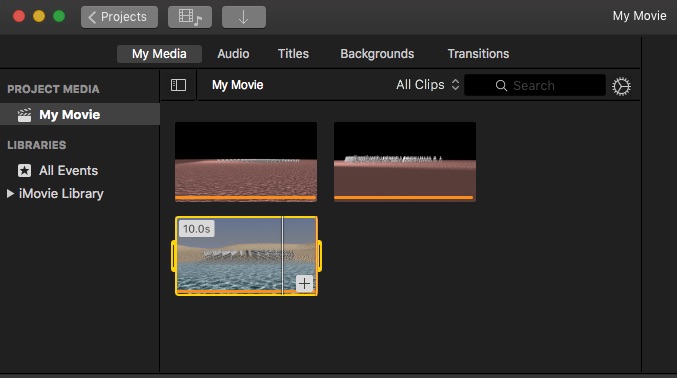Toggle the libraries sidebar panel icon
Viewport: 677px width, 378px height.
click(x=178, y=85)
